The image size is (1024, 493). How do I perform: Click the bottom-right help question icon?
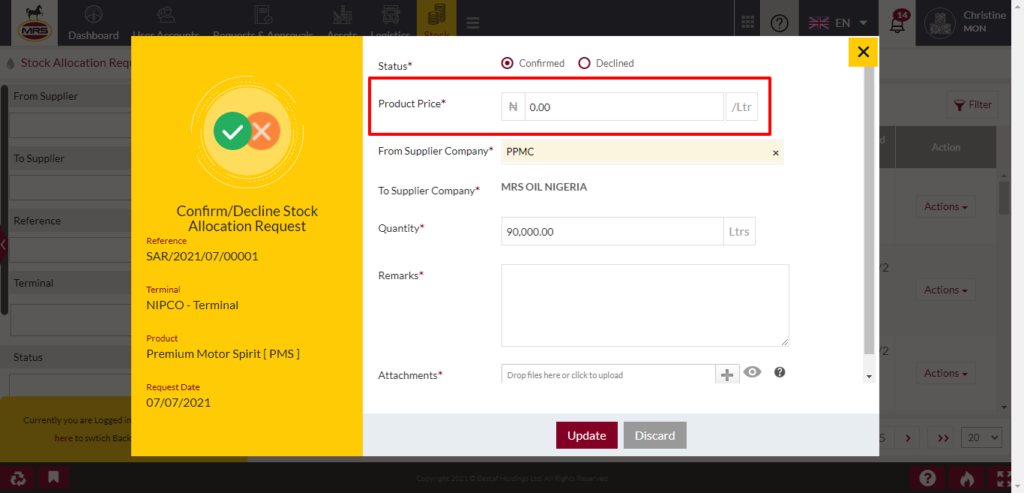(927, 479)
